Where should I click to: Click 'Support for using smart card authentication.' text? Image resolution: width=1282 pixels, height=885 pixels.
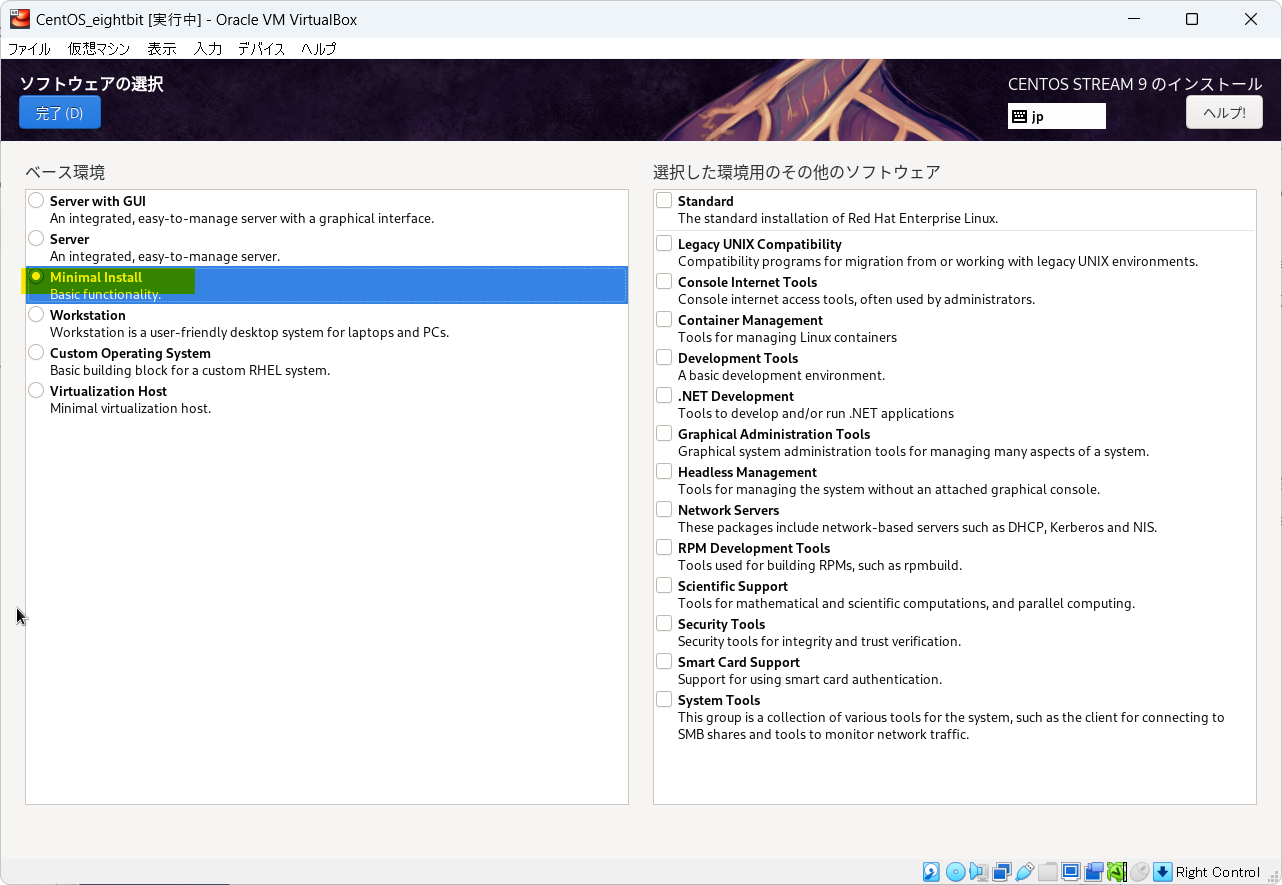pos(810,679)
